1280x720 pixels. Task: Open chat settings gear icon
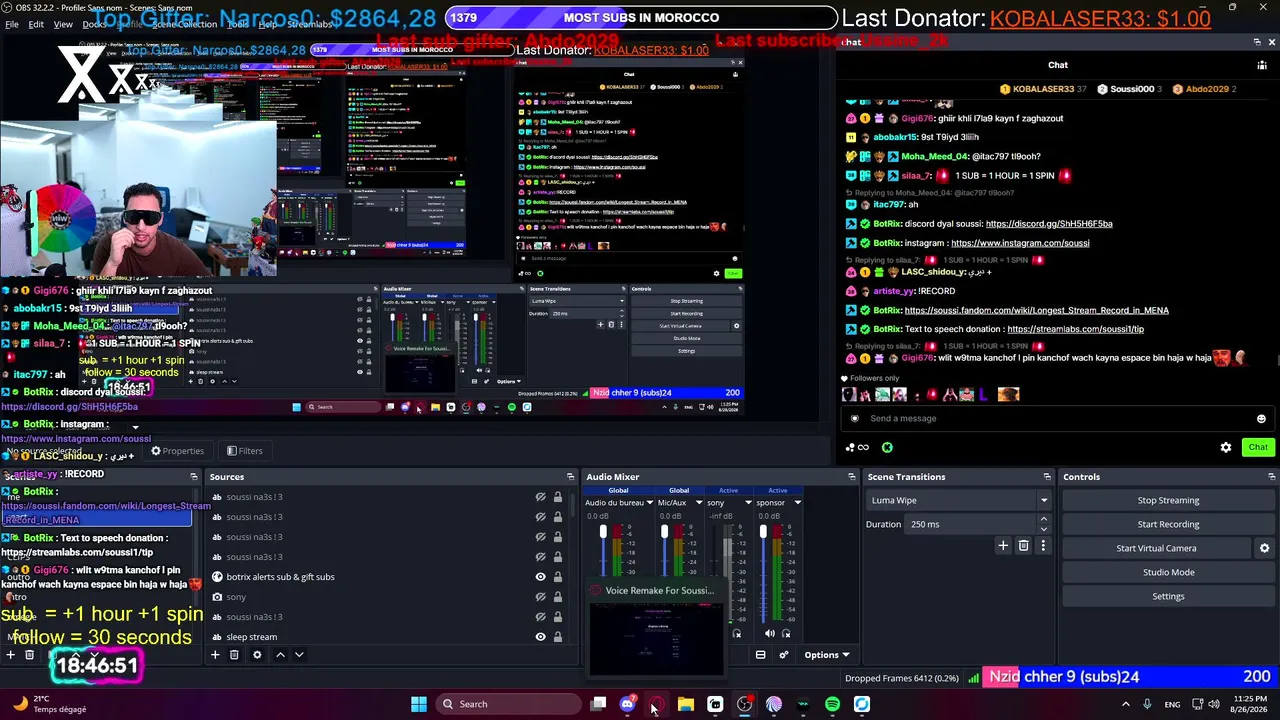tap(1226, 447)
